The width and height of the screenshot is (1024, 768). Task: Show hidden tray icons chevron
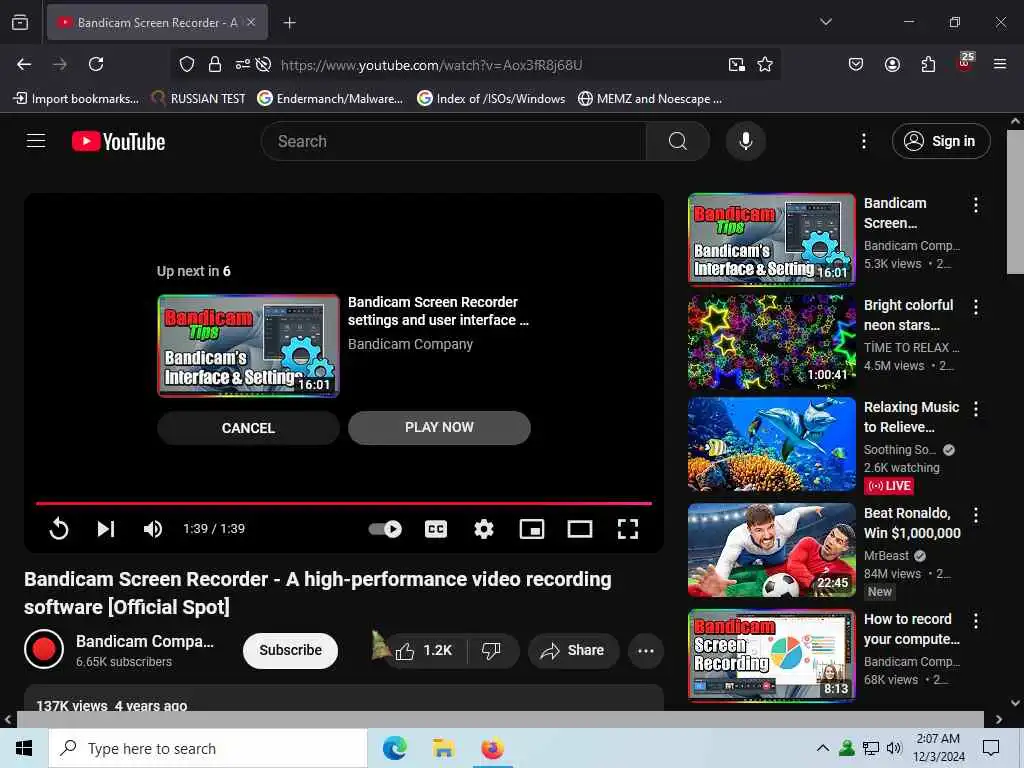click(x=823, y=748)
